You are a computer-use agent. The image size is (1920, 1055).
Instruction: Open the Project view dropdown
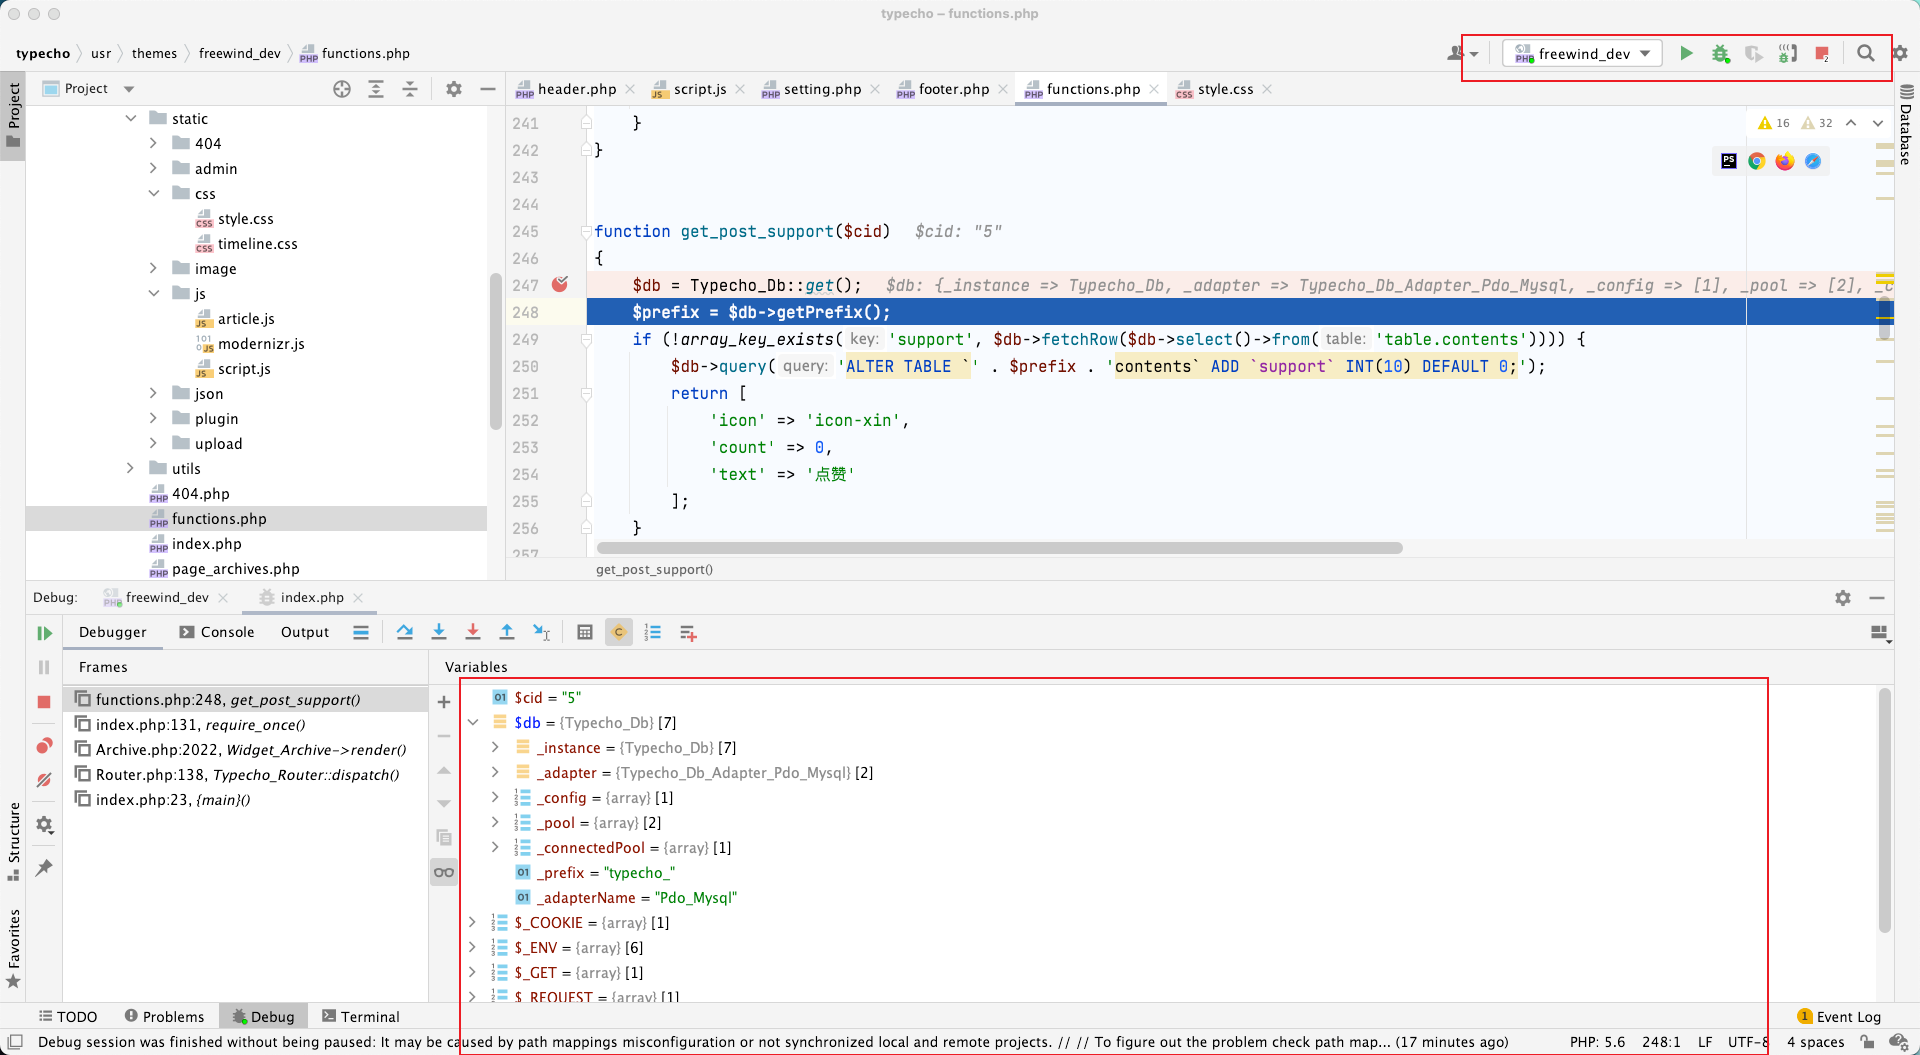[129, 89]
